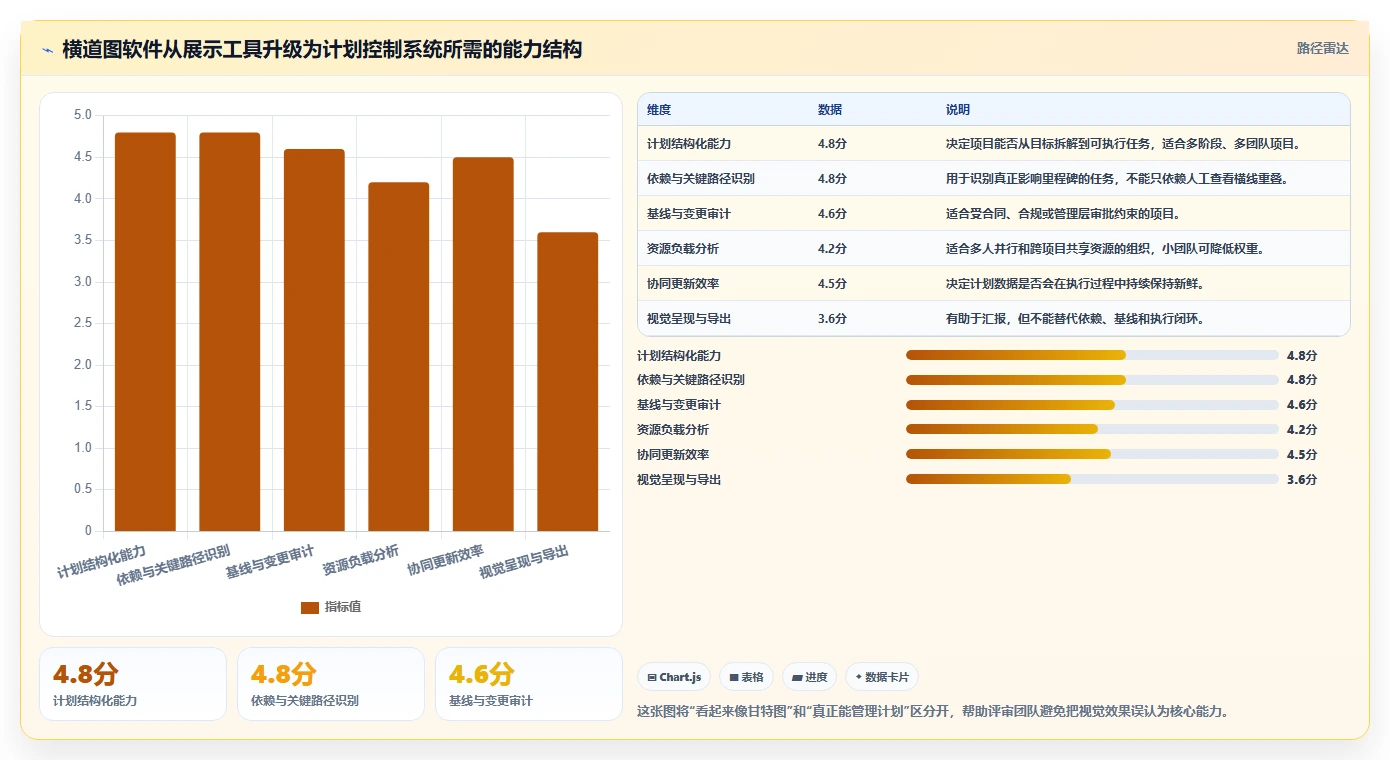This screenshot has height=760, width=1390.
Task: Click the description starting 用于识别真正影响里程碑
Action: (1118, 179)
